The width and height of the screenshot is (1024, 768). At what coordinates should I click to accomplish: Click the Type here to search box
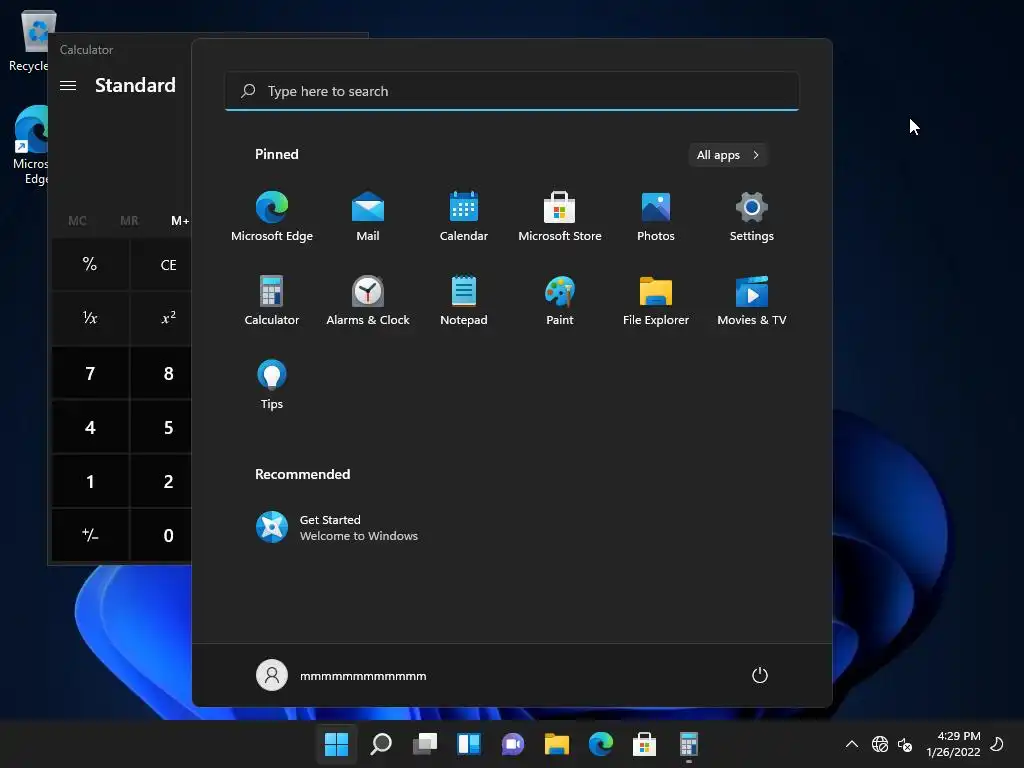[x=512, y=91]
